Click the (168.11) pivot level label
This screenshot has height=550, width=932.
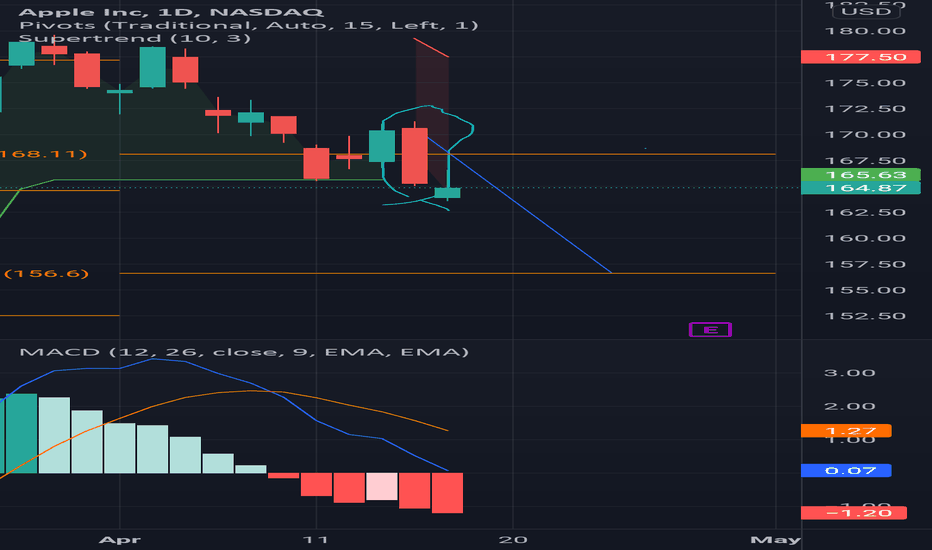(x=44, y=154)
